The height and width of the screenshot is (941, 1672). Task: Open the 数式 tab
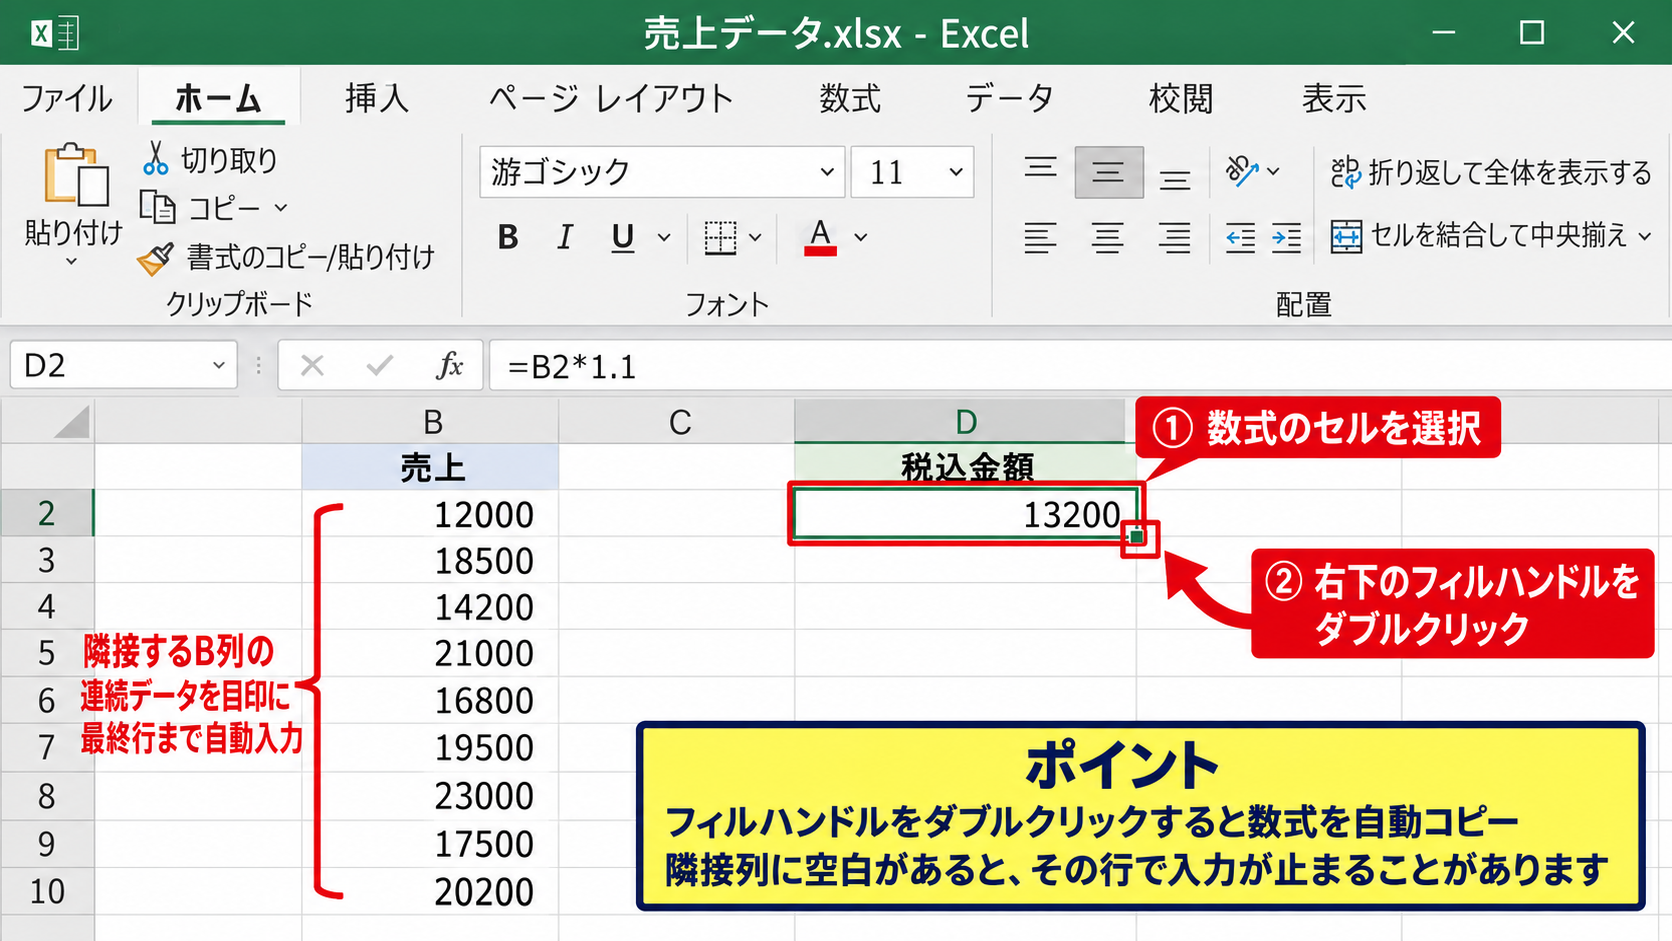[x=850, y=98]
